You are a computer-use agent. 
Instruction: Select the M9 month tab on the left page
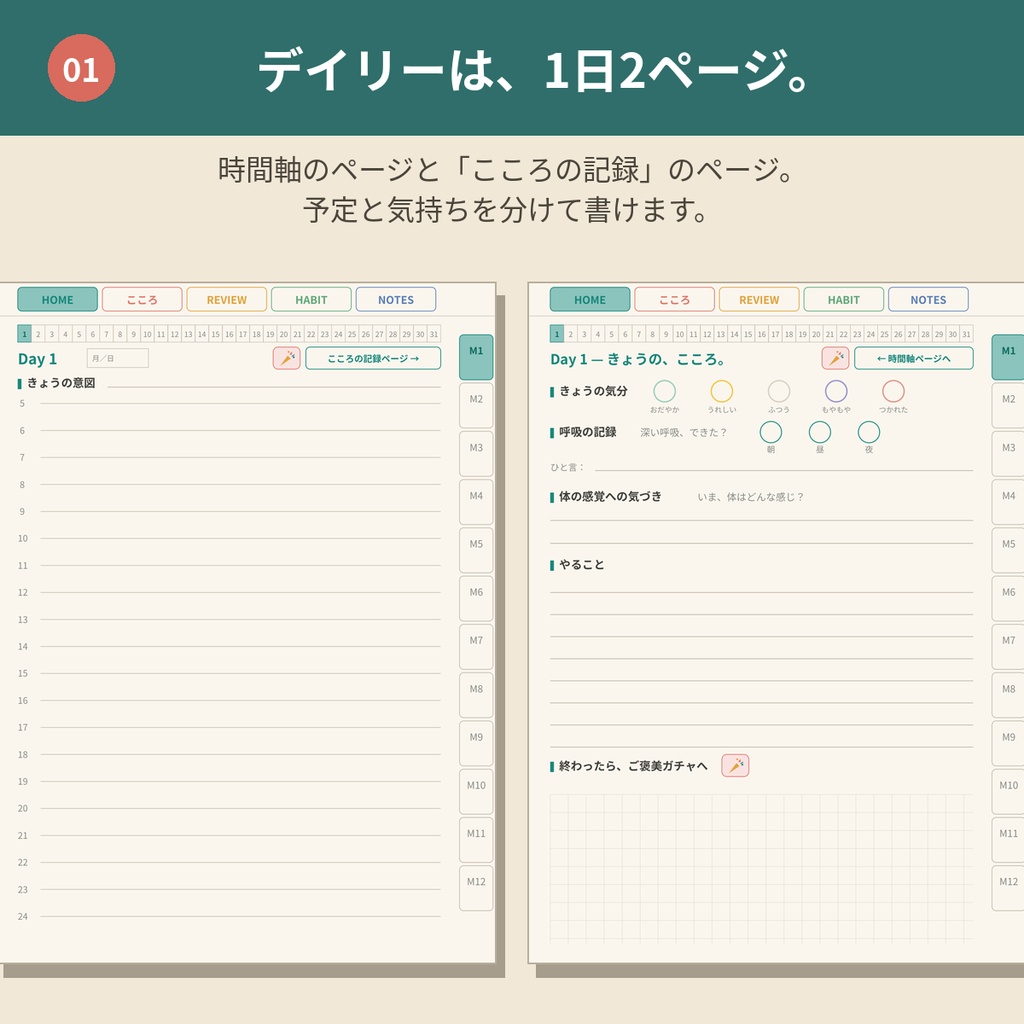coord(476,744)
